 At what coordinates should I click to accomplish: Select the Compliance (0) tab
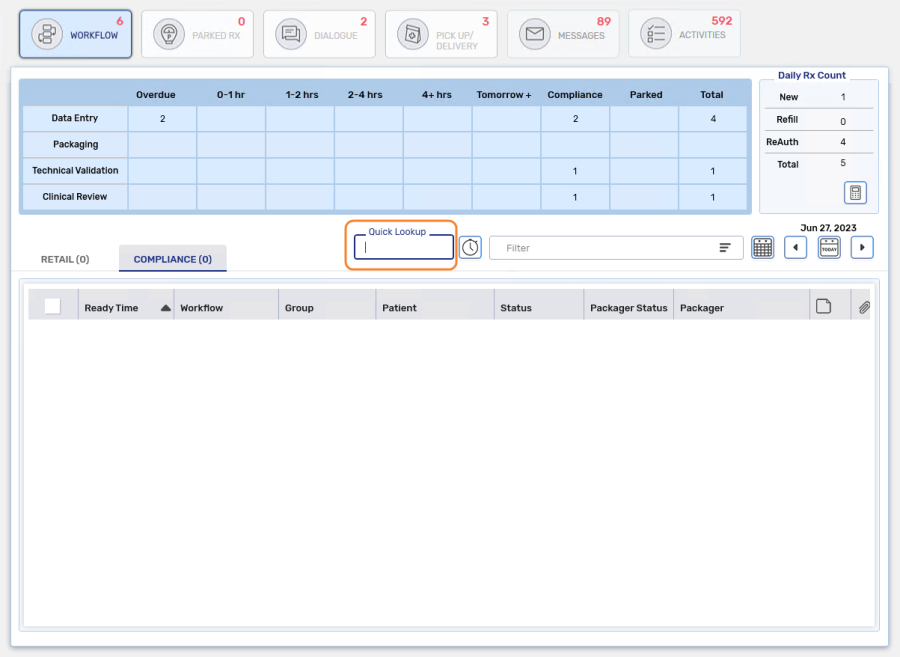pyautogui.click(x=172, y=259)
